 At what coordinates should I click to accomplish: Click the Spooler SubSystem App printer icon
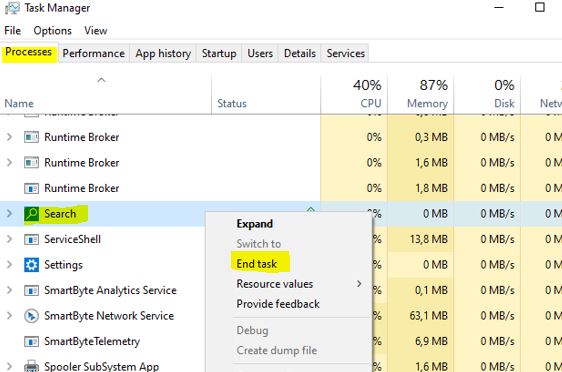click(x=31, y=366)
